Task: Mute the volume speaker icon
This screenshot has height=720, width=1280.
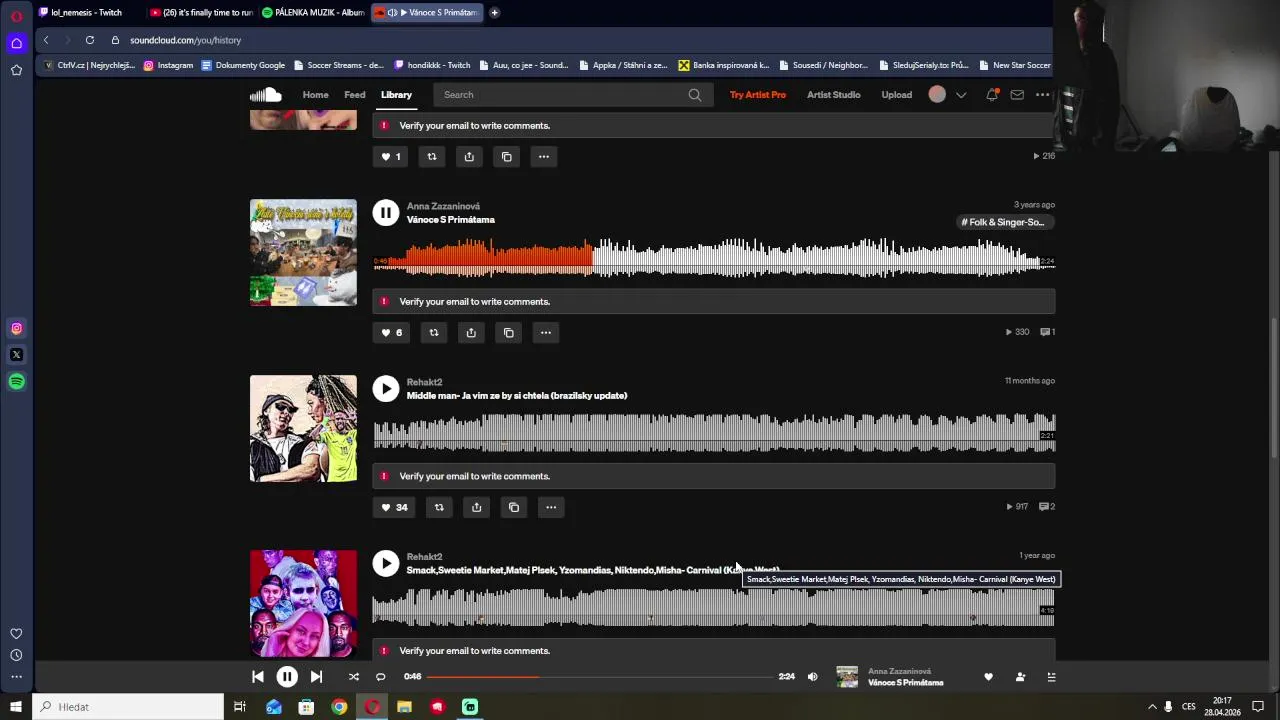Action: point(812,677)
